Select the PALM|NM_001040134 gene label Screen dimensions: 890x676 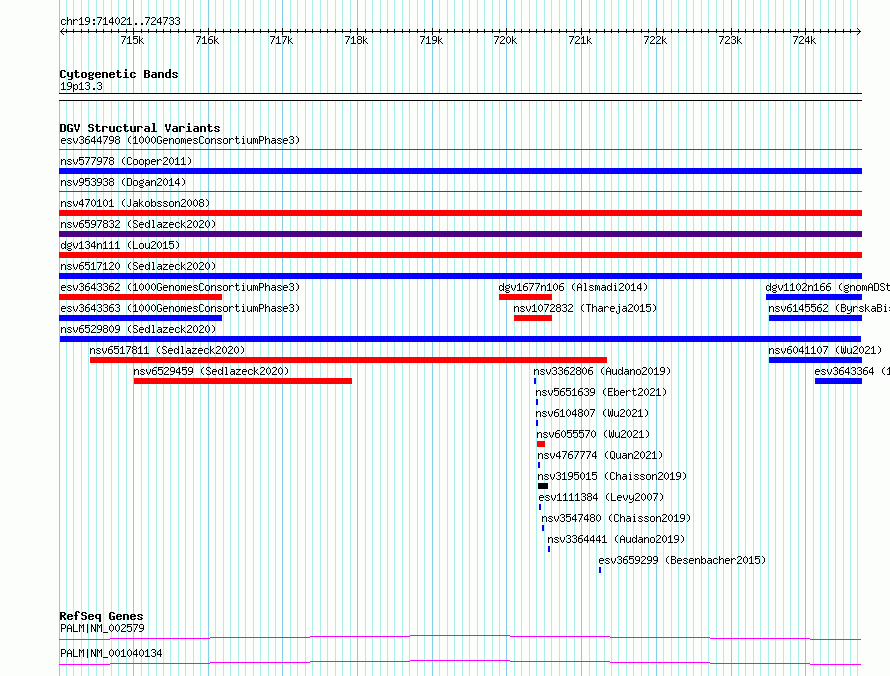pos(111,653)
